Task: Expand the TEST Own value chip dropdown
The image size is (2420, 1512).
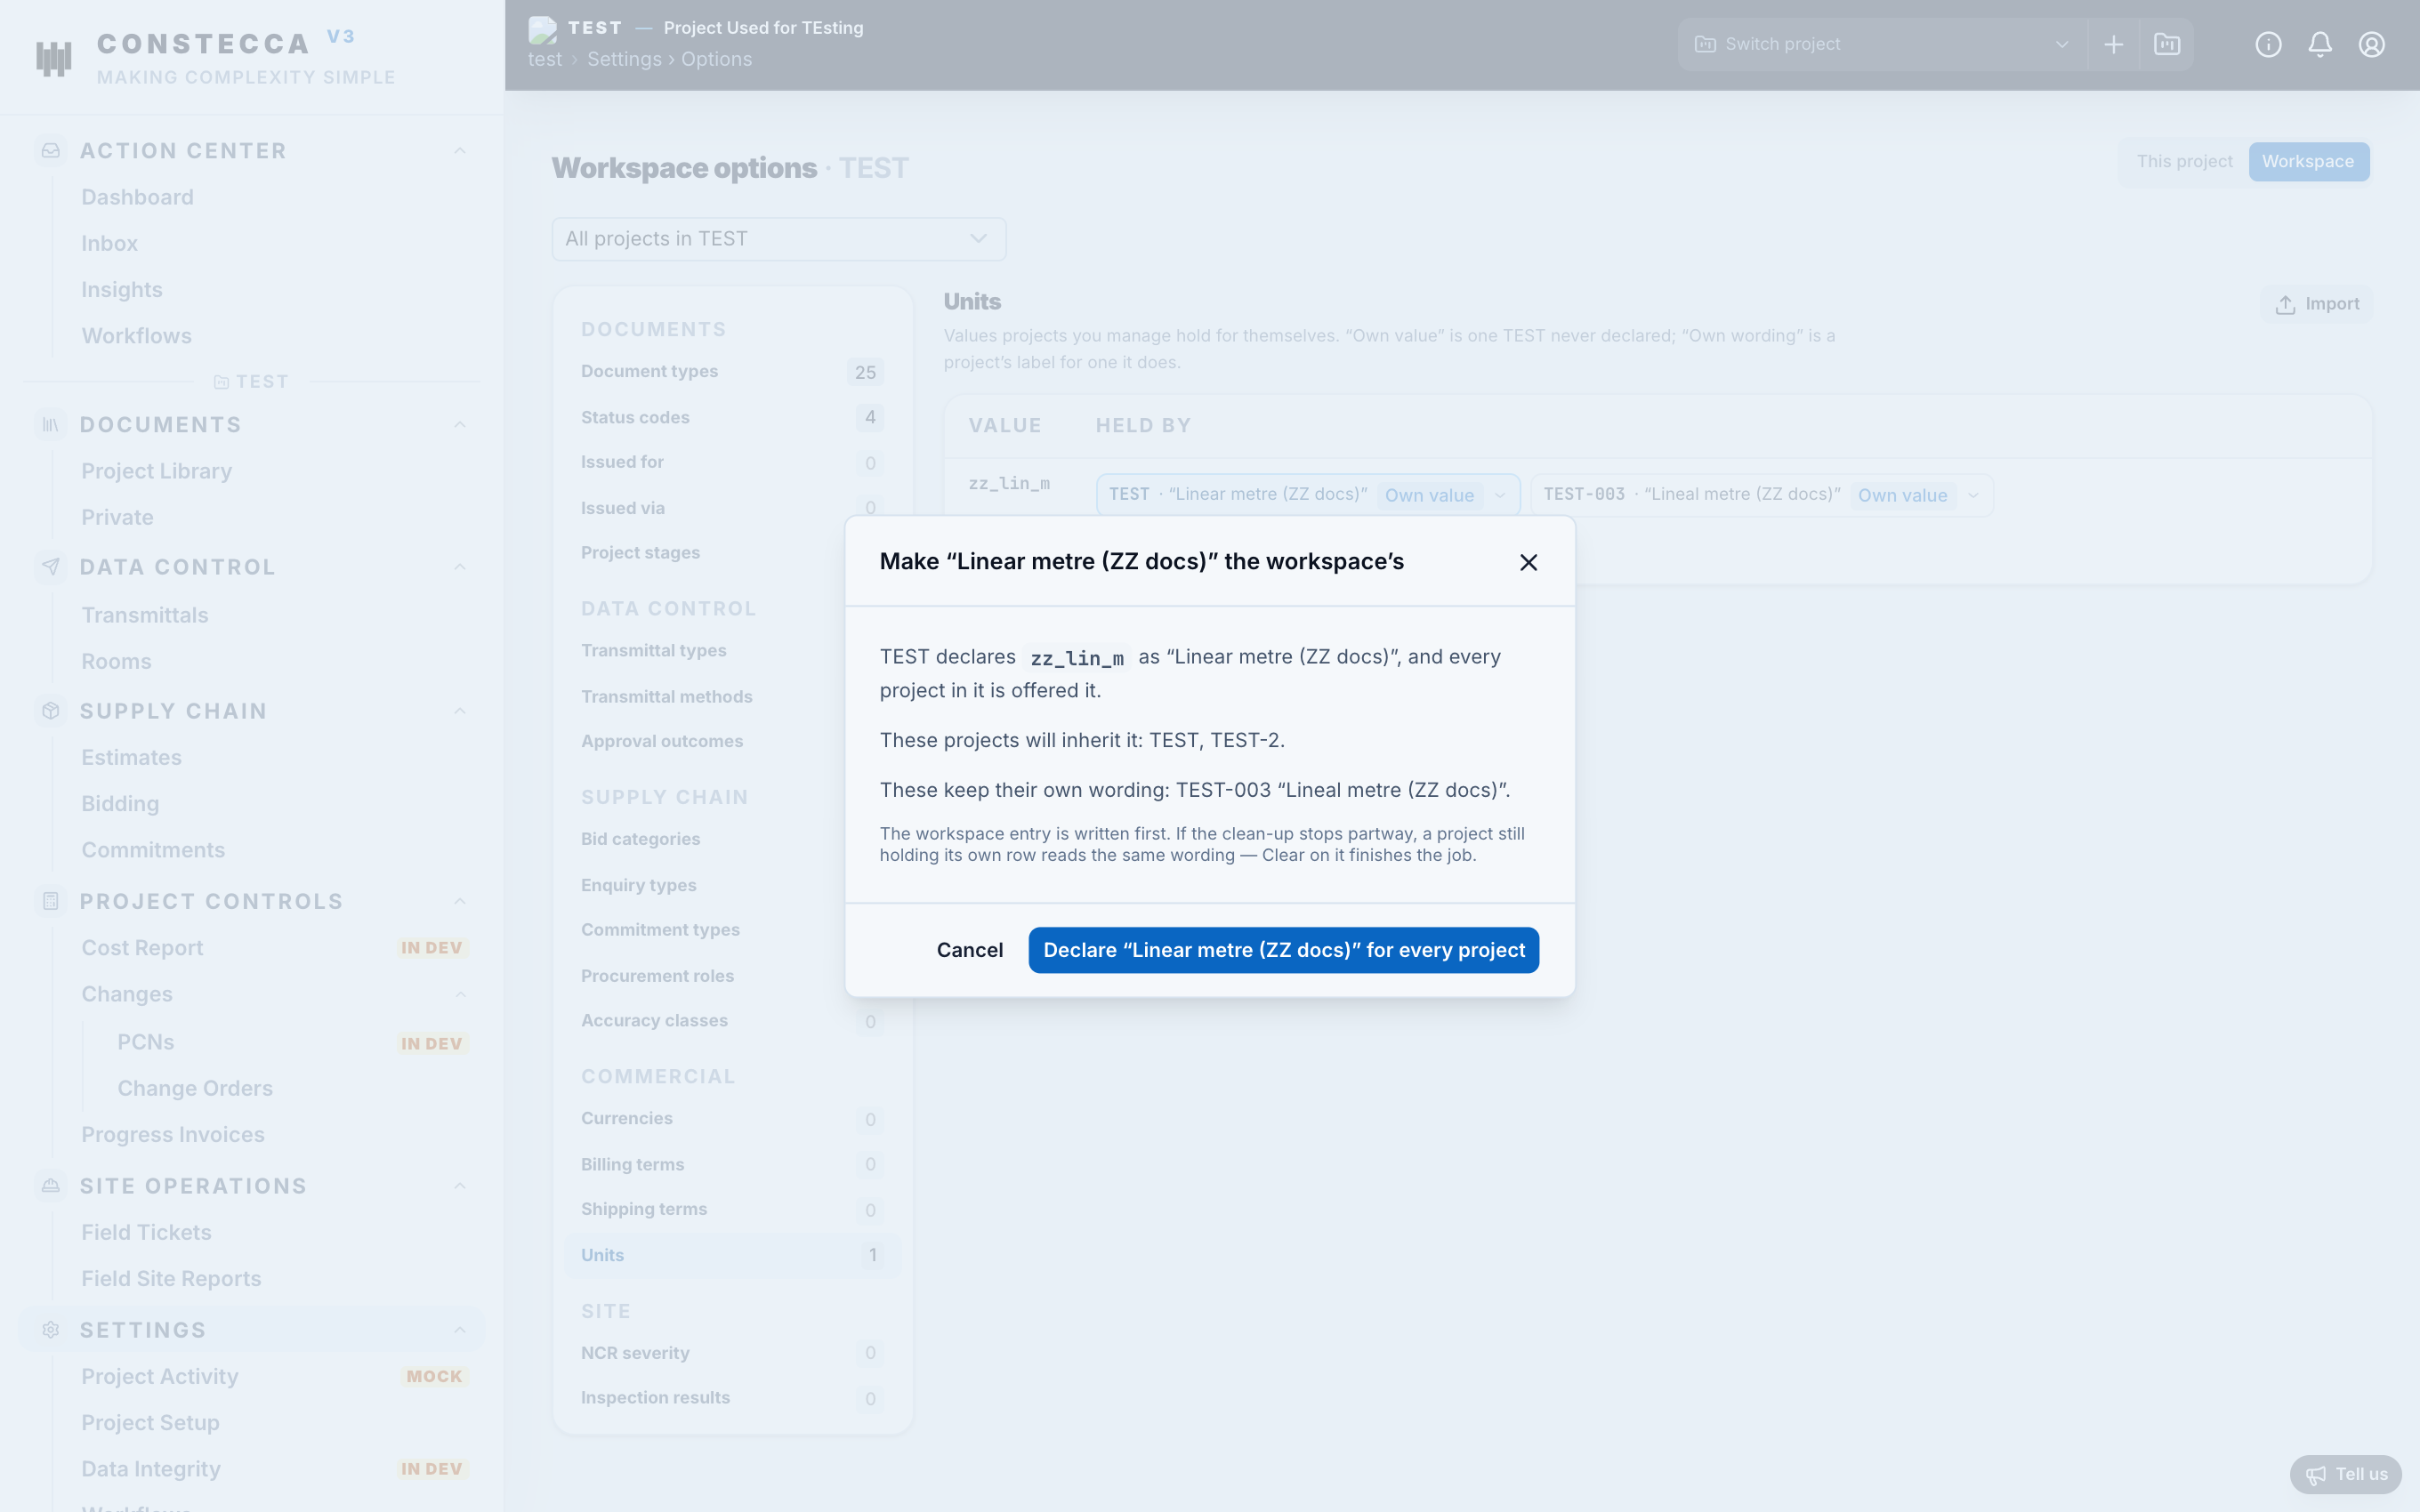Action: pyautogui.click(x=1500, y=495)
